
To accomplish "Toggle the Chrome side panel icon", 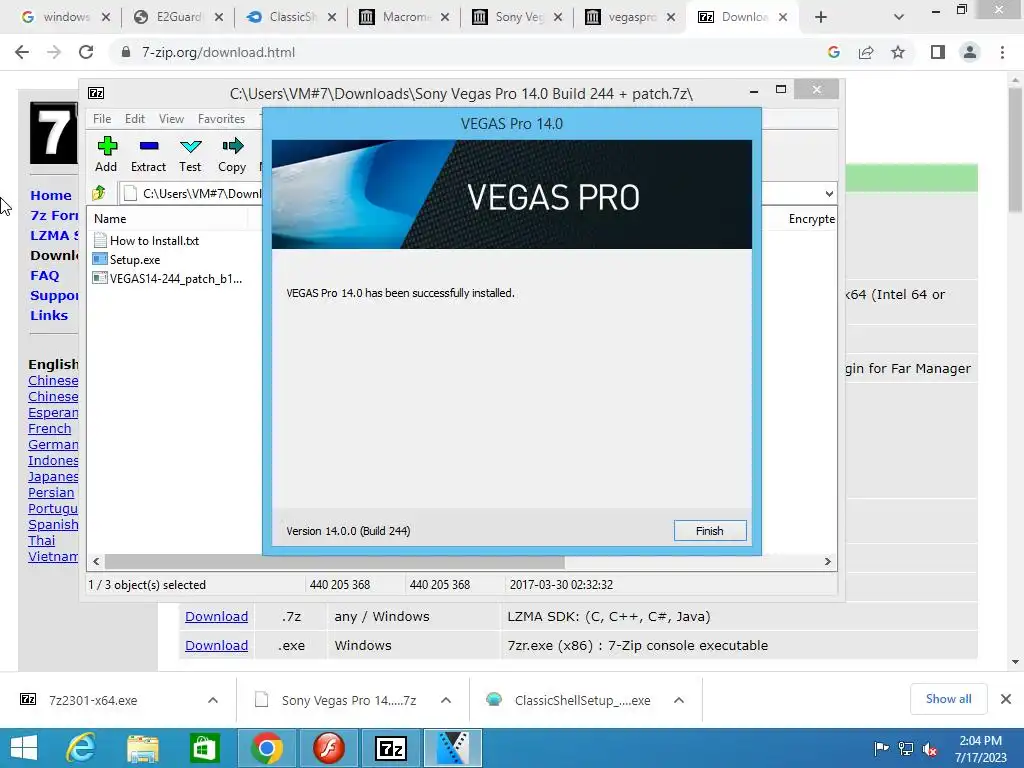I will [x=938, y=52].
